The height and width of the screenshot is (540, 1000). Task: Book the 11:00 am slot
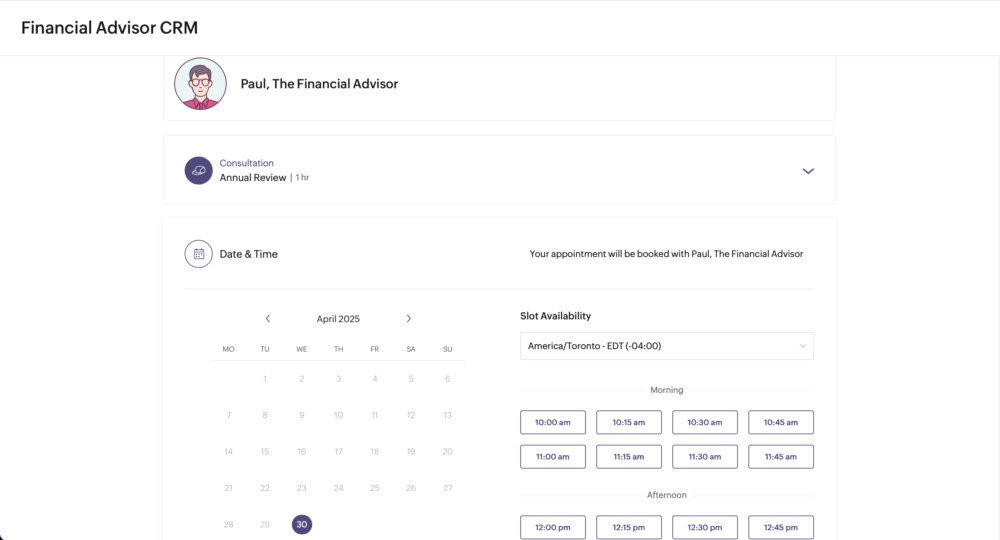(552, 456)
